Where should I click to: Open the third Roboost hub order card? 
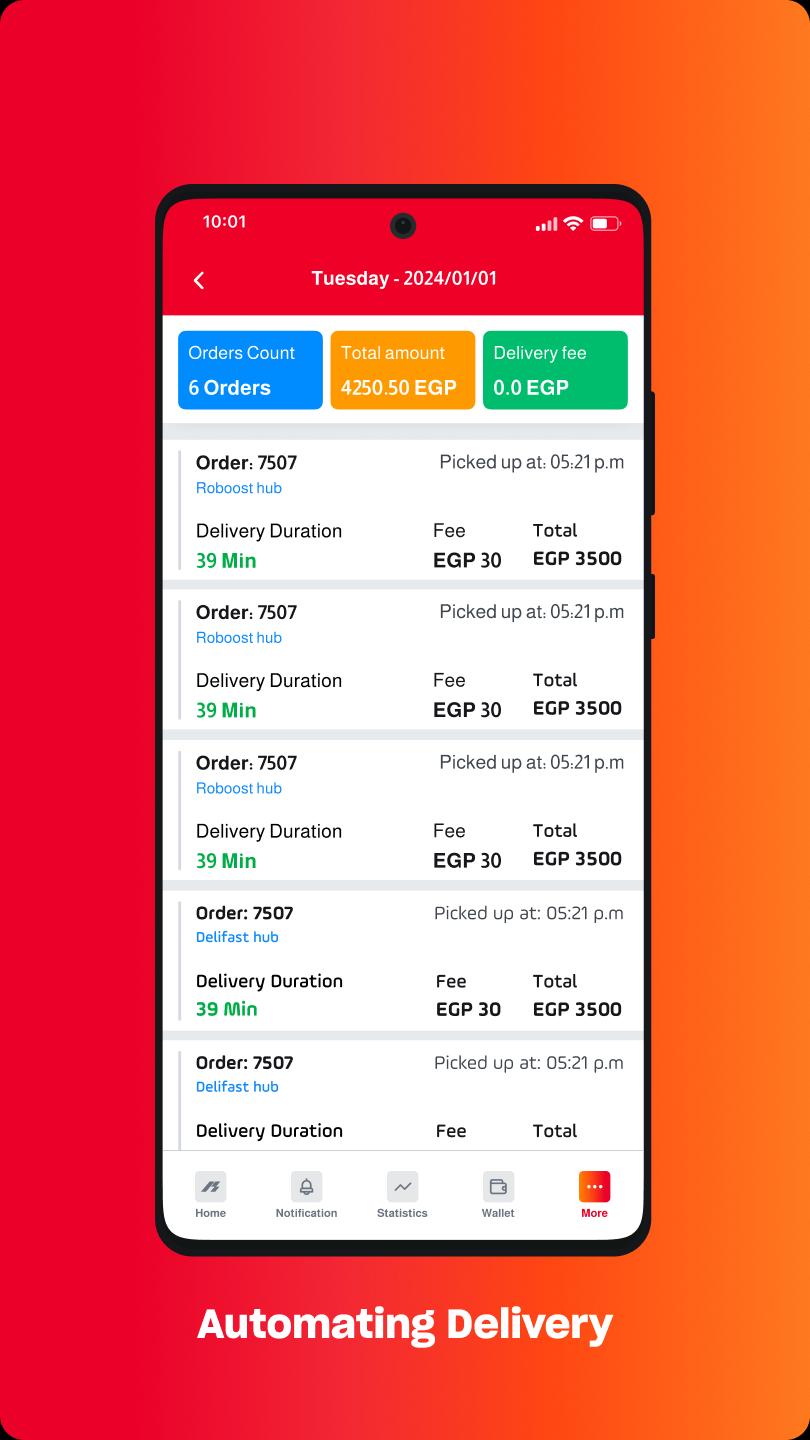[403, 810]
